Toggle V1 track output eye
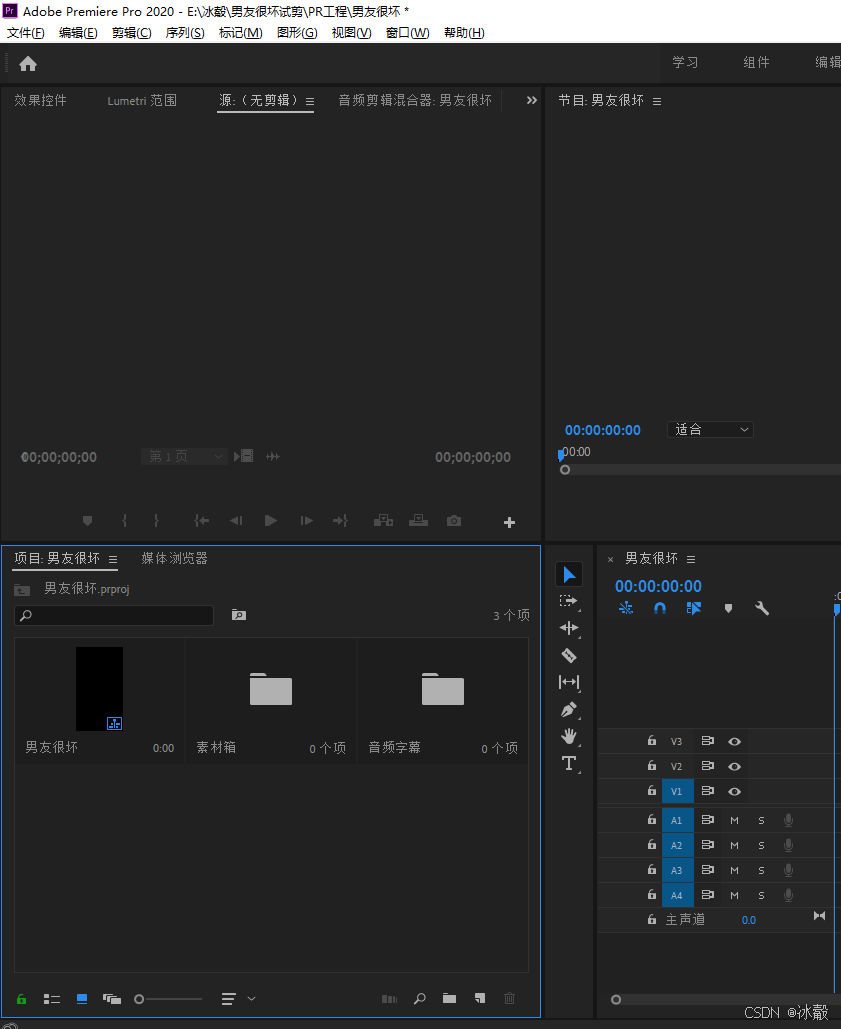The width and height of the screenshot is (841, 1029). (735, 791)
